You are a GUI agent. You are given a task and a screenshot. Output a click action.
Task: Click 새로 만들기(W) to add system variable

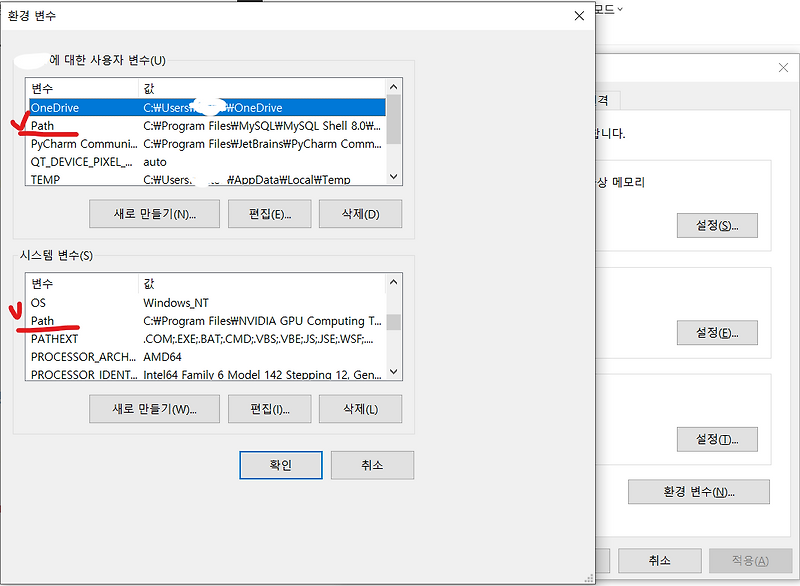tap(154, 408)
